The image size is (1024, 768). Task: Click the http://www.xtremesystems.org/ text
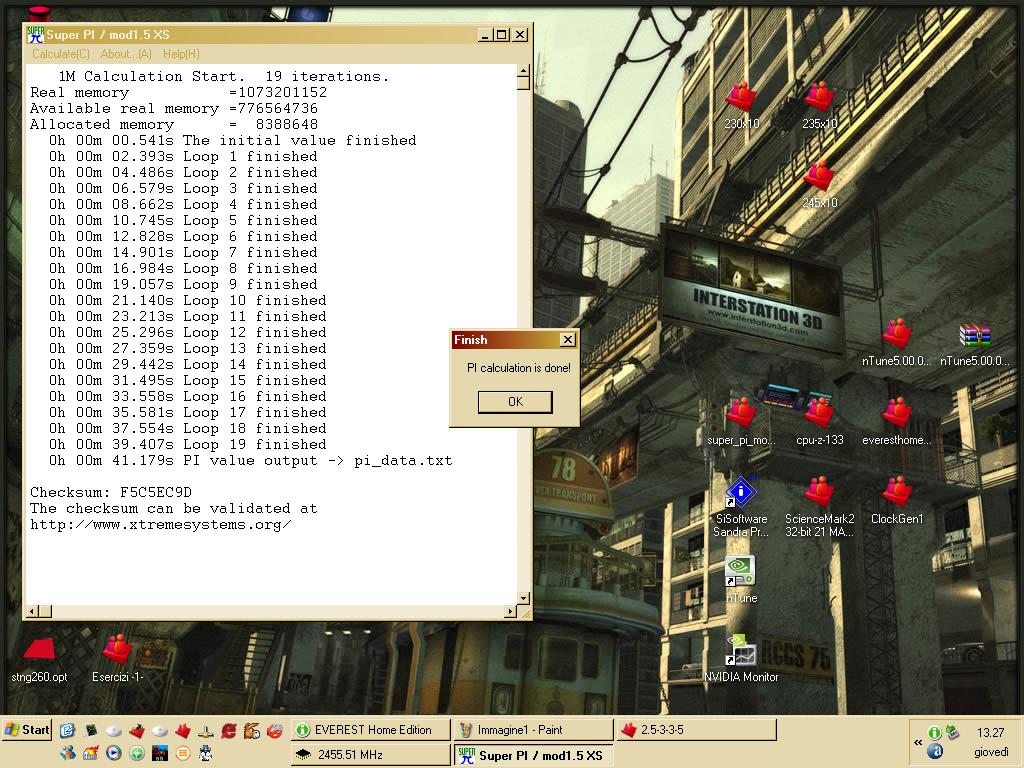pyautogui.click(x=161, y=524)
